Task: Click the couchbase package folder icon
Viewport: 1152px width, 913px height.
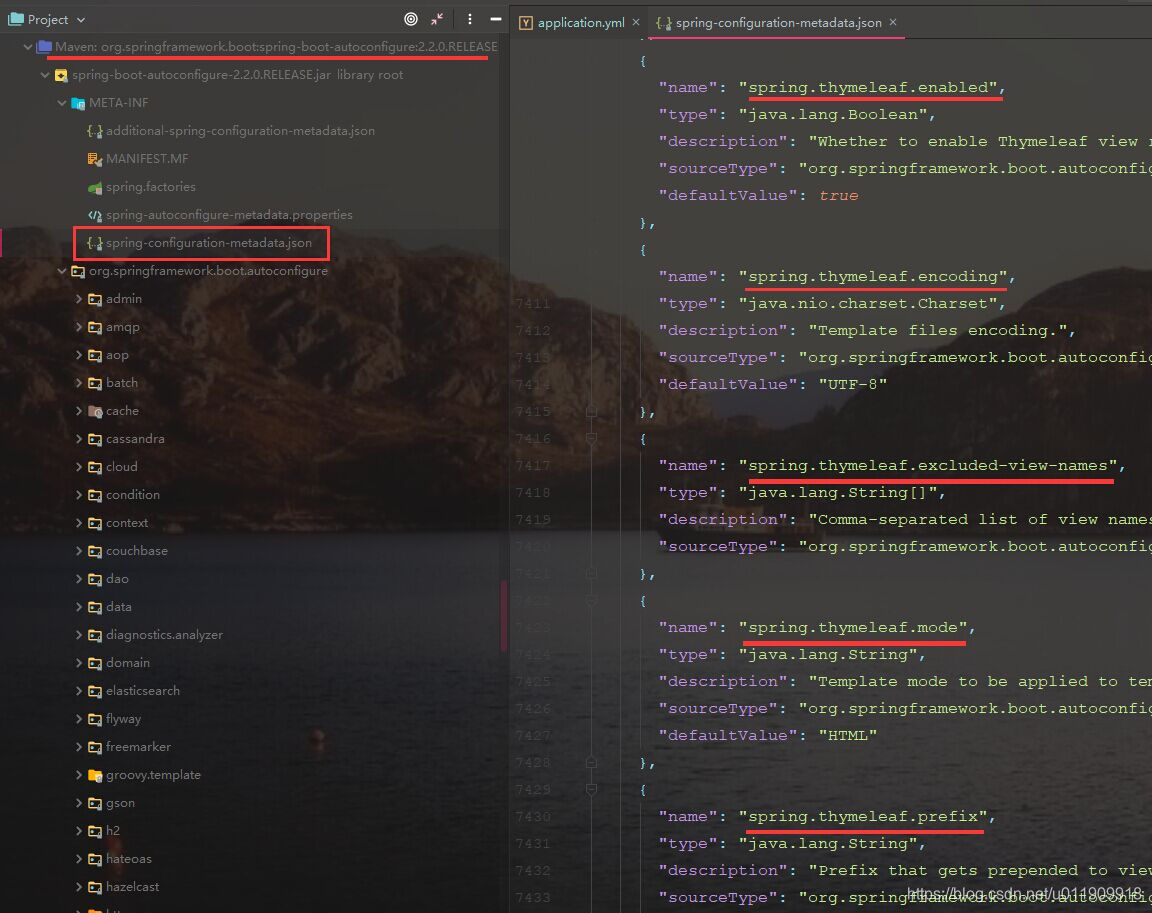Action: click(95, 551)
